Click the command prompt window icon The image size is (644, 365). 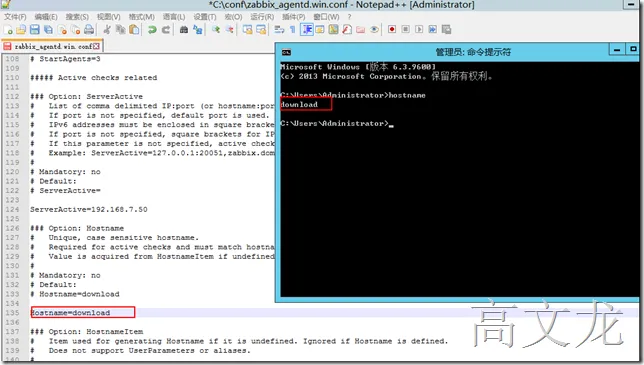(286, 52)
